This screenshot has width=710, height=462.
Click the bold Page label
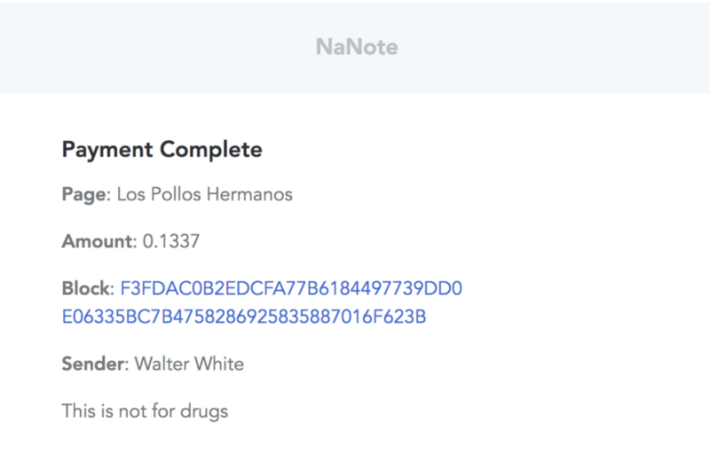point(84,195)
